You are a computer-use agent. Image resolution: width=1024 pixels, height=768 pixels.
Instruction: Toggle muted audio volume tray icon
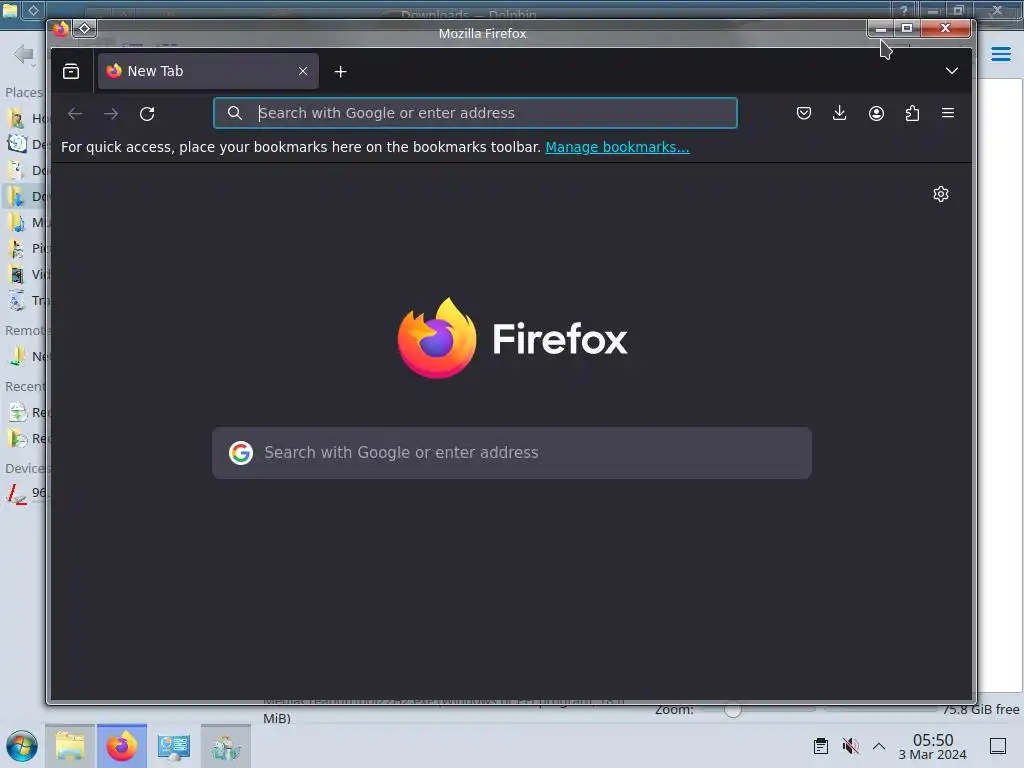pyautogui.click(x=850, y=746)
